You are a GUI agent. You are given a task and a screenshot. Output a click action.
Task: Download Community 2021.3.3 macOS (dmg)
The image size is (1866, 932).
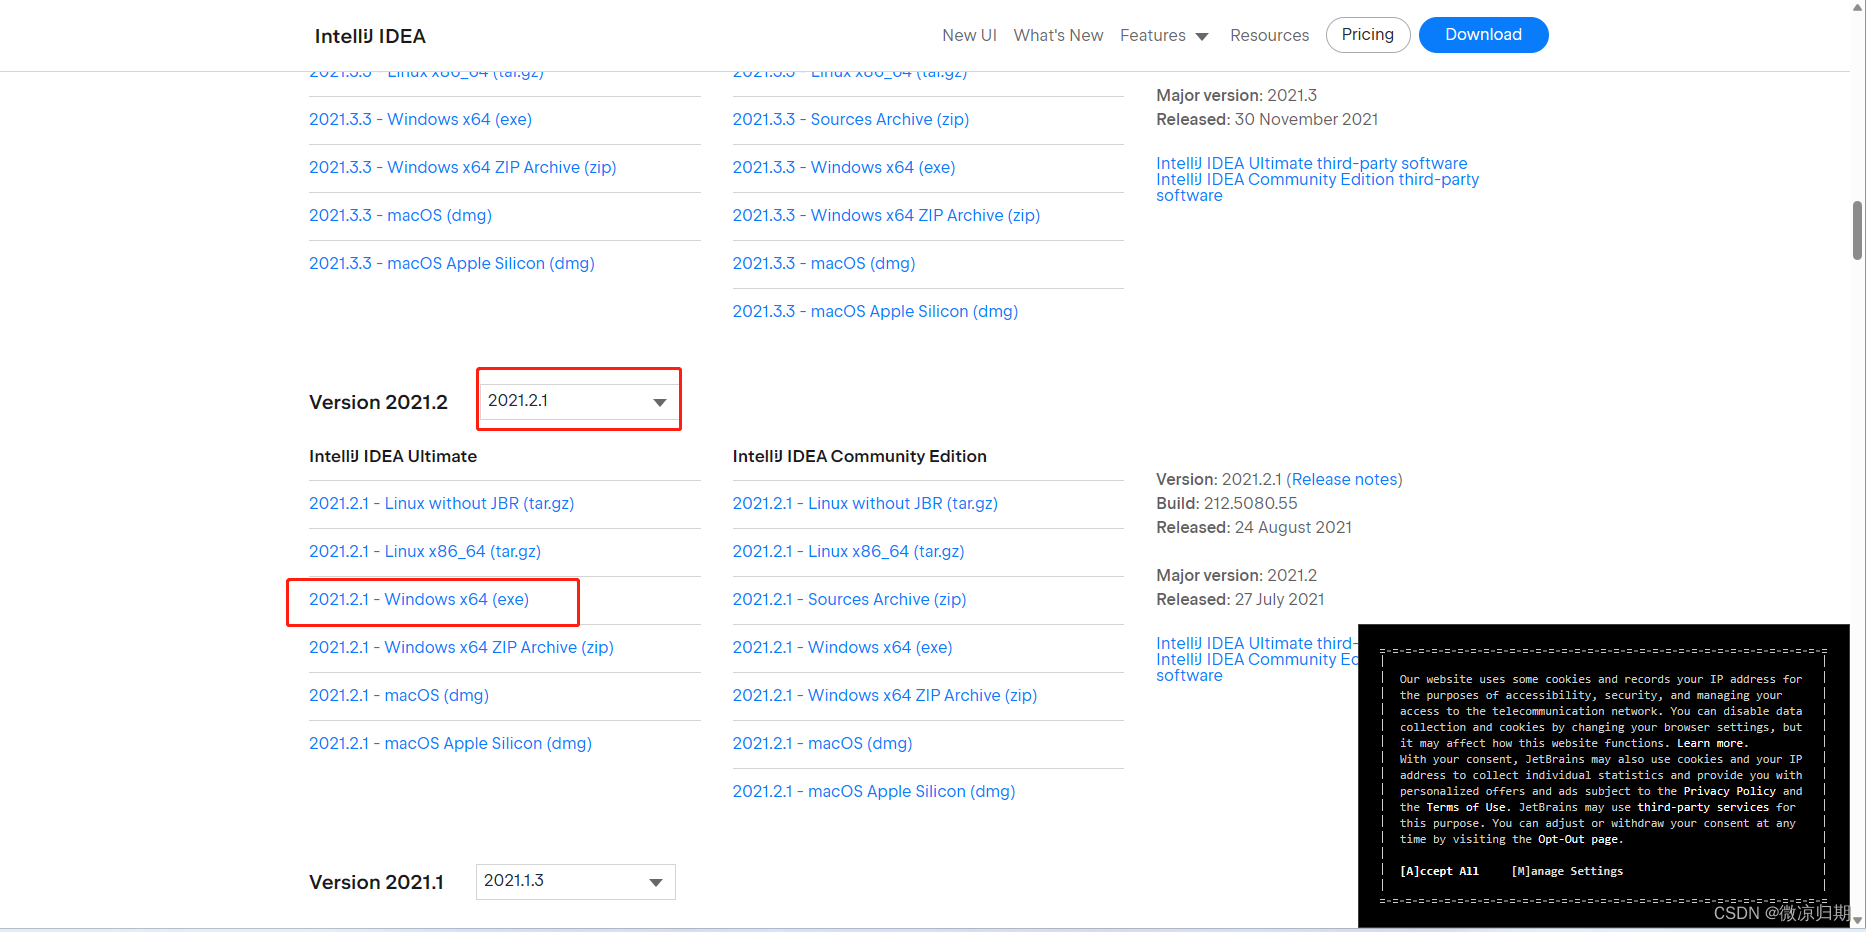point(824,263)
